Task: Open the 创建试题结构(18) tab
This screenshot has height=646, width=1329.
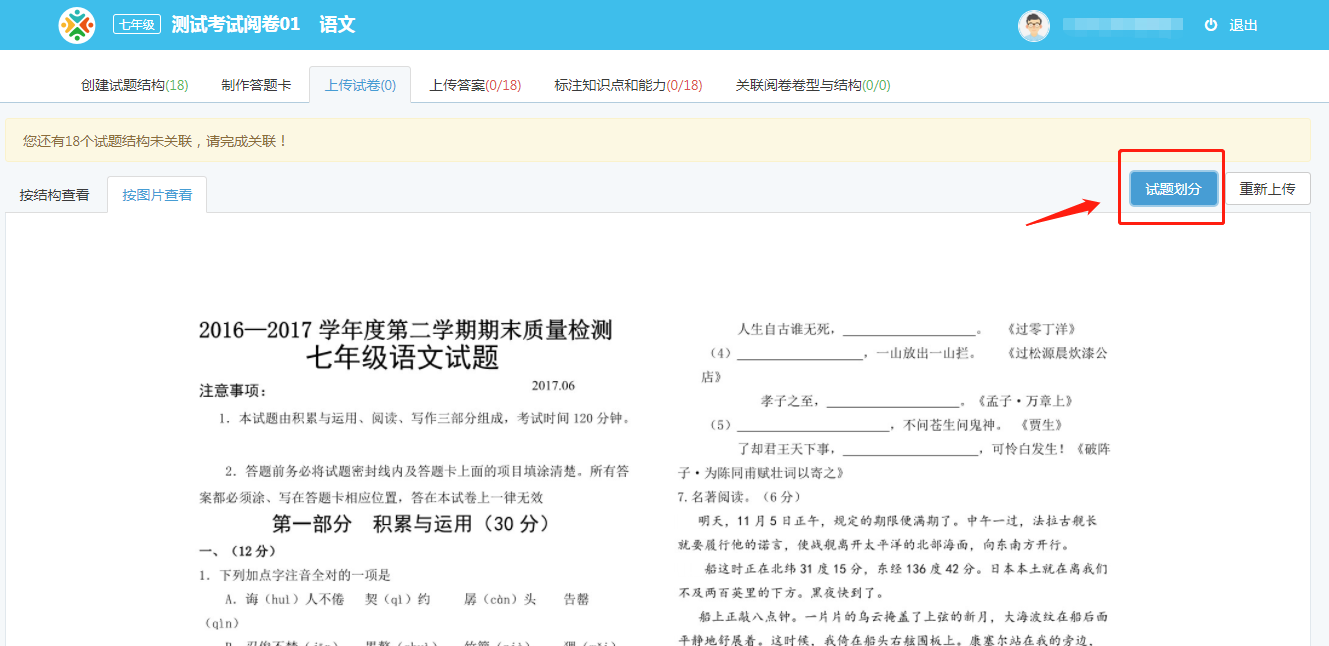Action: click(135, 85)
